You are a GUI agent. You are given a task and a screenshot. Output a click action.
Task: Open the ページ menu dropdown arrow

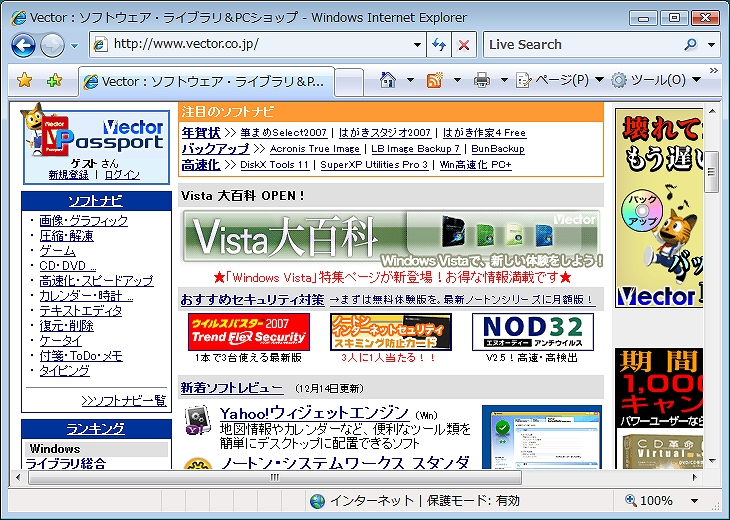click(x=600, y=80)
